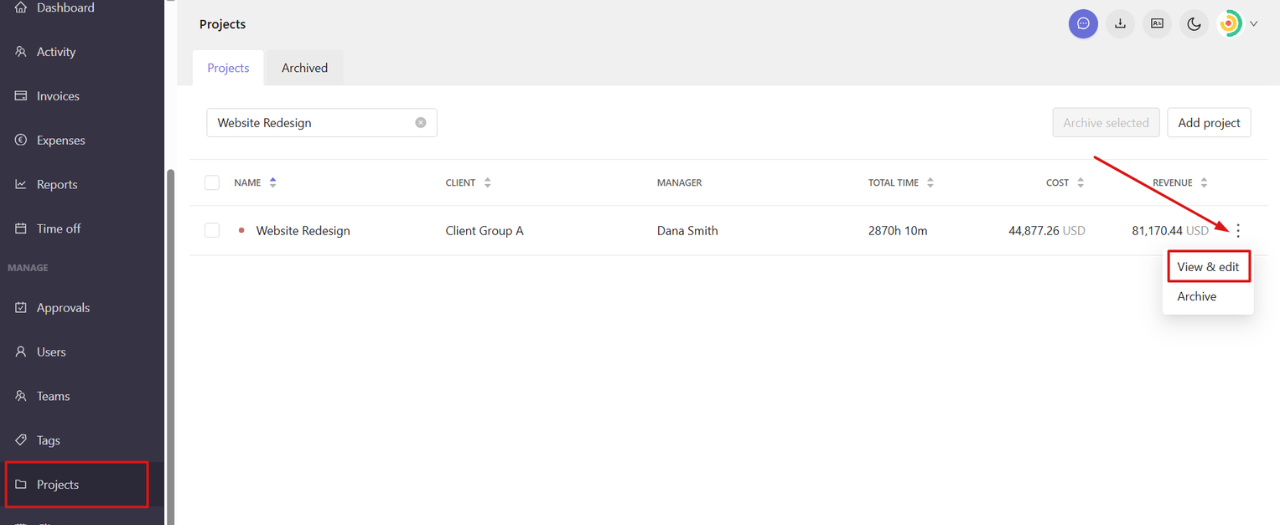Toggle dark mode moon icon
This screenshot has width=1280, height=525.
[1194, 23]
